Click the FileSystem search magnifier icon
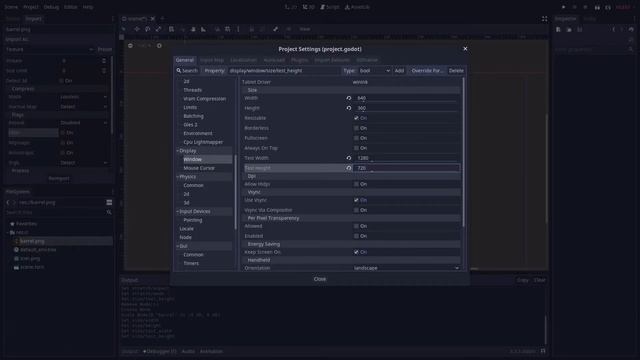This screenshot has height=360, width=640. (x=109, y=212)
